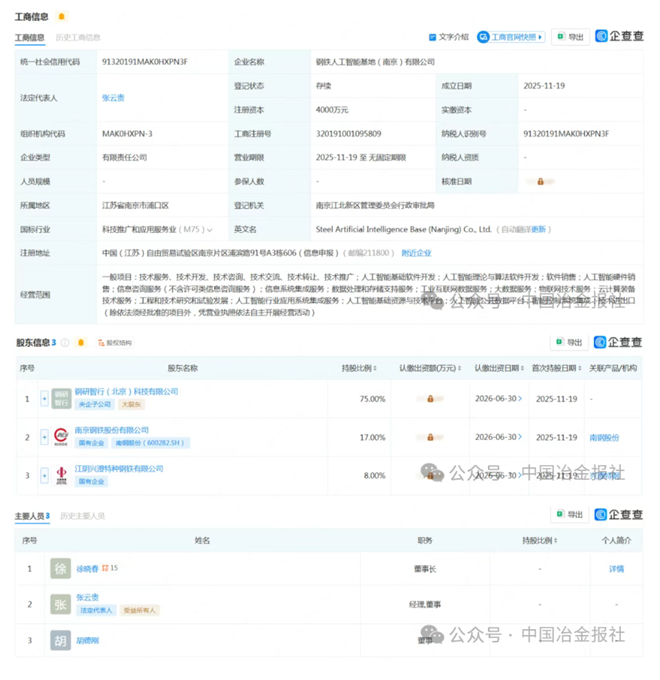Click the 附近企业 link

pos(416,253)
